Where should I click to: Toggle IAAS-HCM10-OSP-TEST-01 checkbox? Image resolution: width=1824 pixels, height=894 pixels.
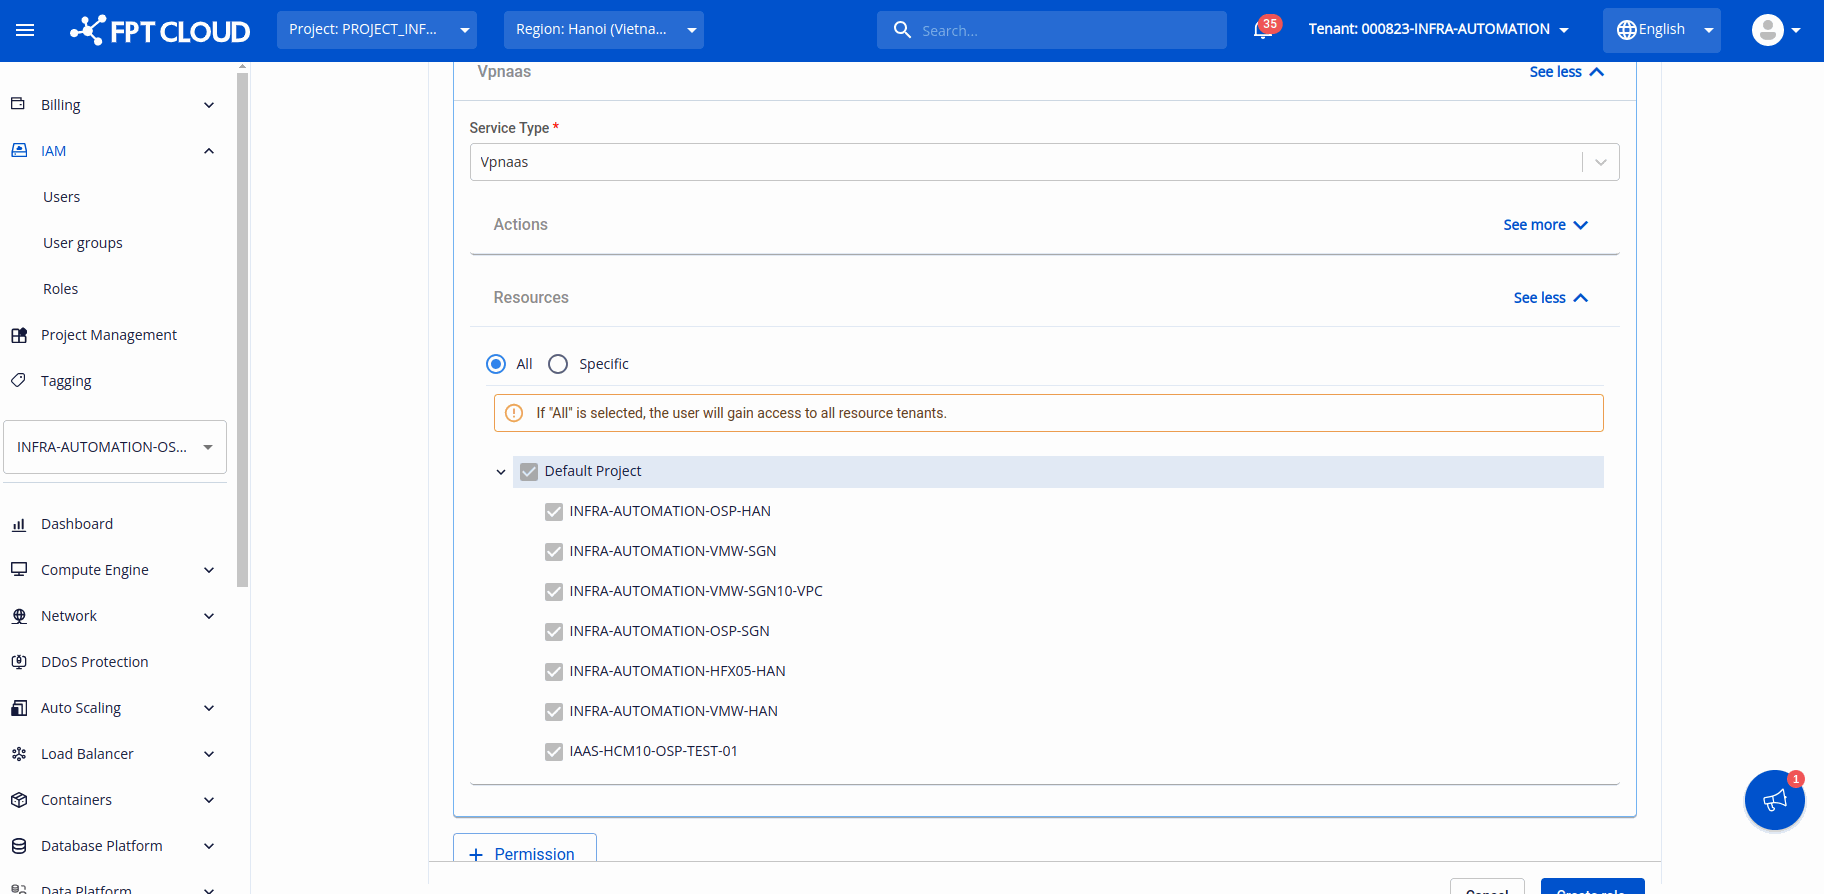click(x=554, y=751)
